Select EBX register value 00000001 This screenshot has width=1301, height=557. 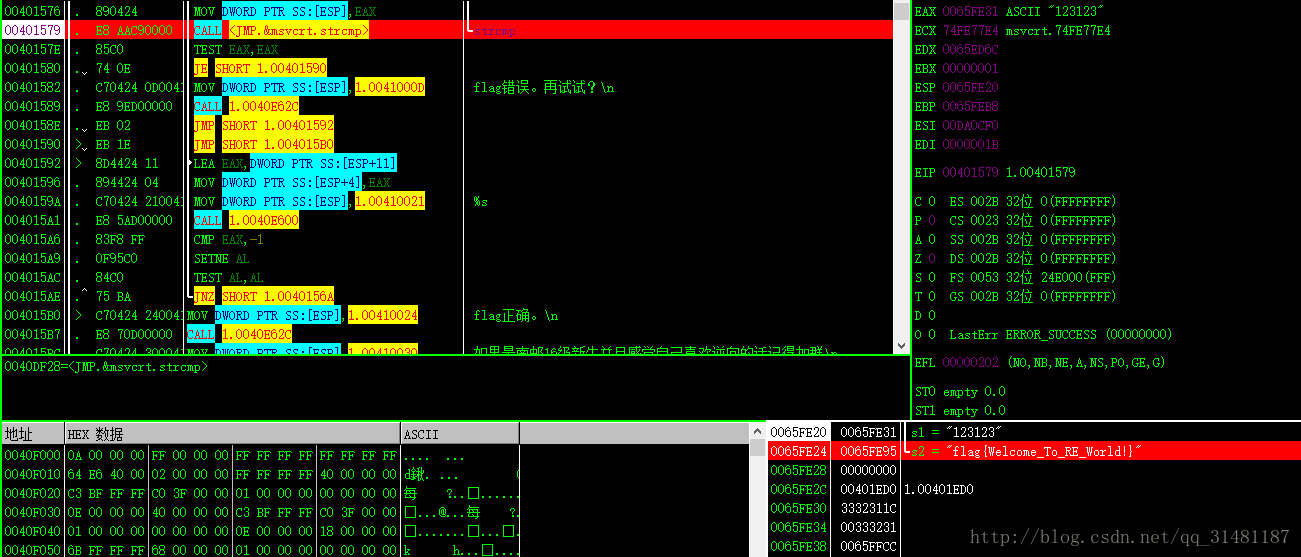click(x=971, y=69)
